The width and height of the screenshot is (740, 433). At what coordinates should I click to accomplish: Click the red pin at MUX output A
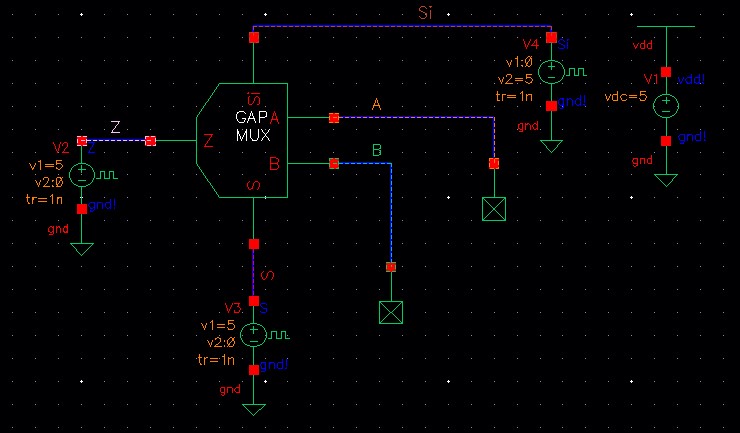(x=334, y=118)
